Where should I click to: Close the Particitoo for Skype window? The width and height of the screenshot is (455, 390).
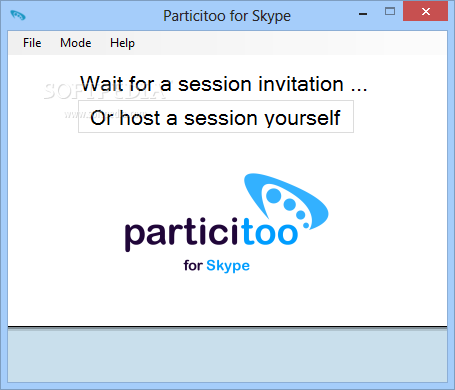click(x=425, y=12)
